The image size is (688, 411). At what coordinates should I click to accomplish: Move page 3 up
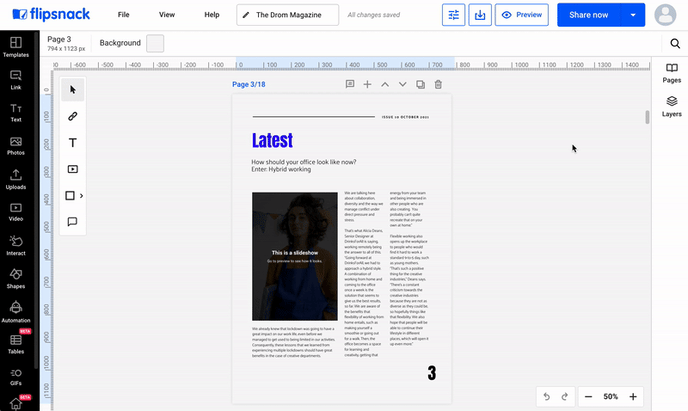tap(385, 84)
